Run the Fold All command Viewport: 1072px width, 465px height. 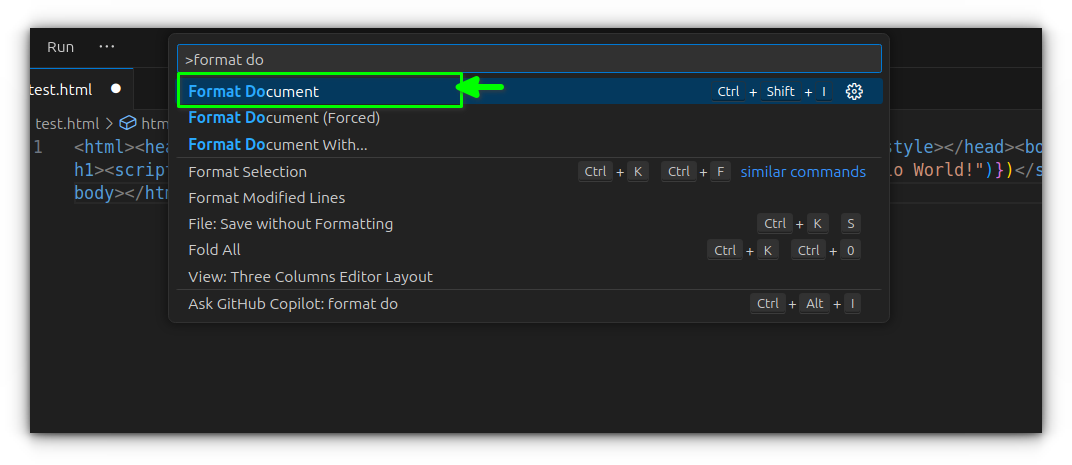214,250
